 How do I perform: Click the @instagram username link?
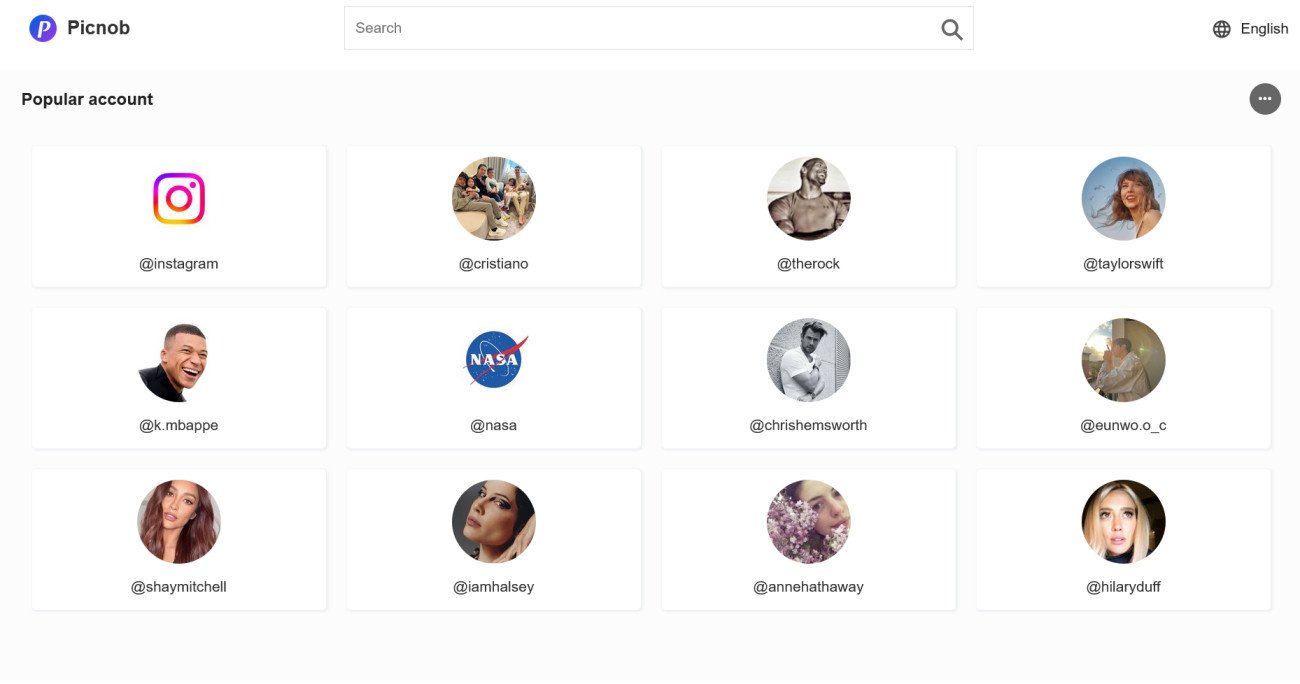(179, 264)
